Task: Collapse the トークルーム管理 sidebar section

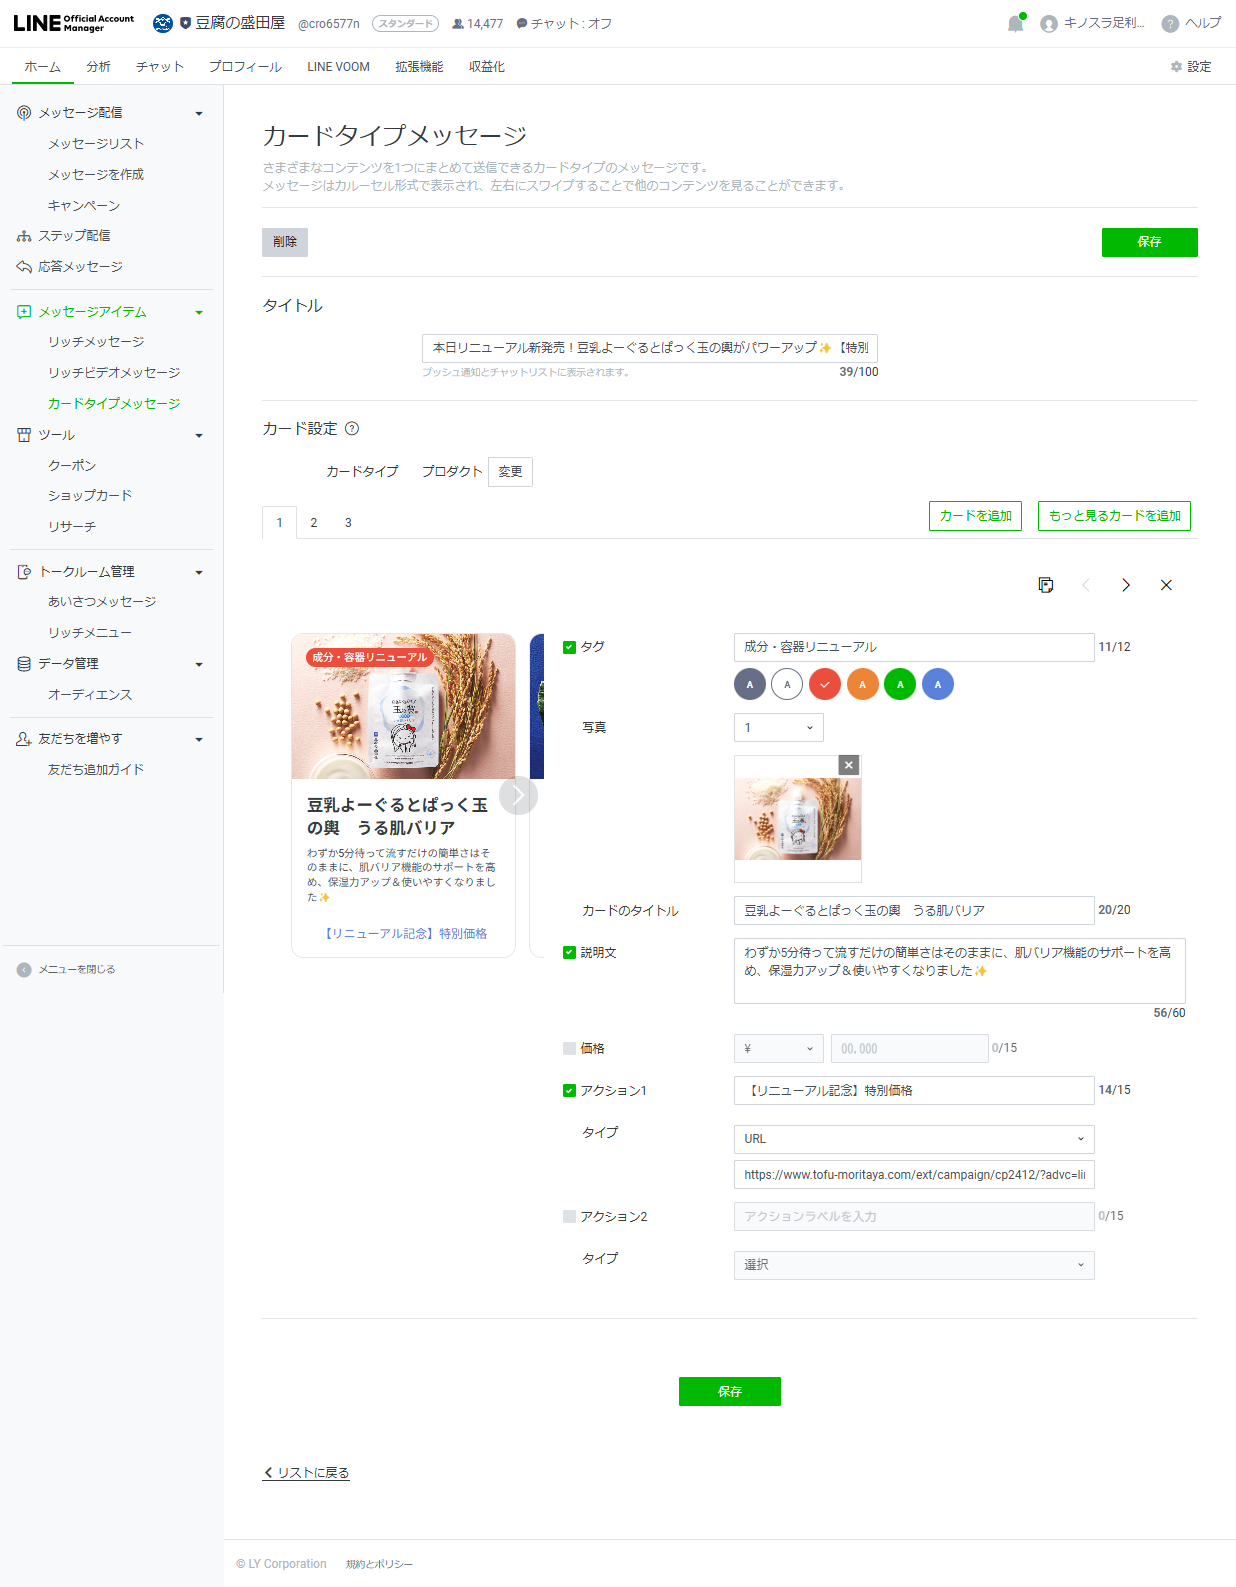Action: 199,573
